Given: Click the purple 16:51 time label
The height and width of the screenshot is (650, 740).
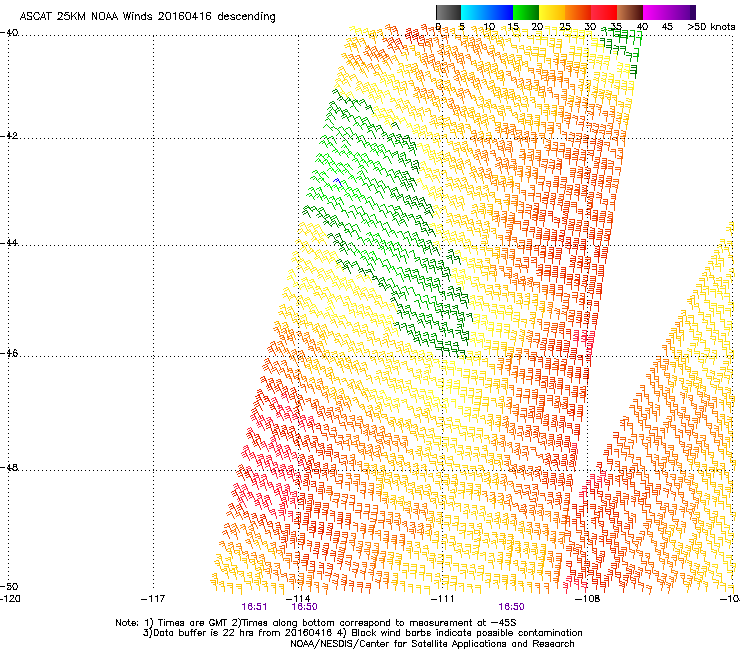Looking at the screenshot, I should (x=254, y=607).
